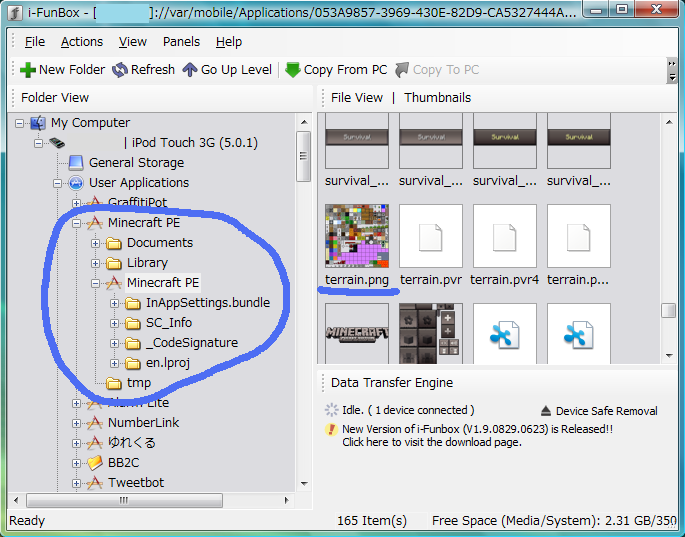This screenshot has width=685, height=537.
Task: Click the Library folder icon
Action: pos(114,263)
